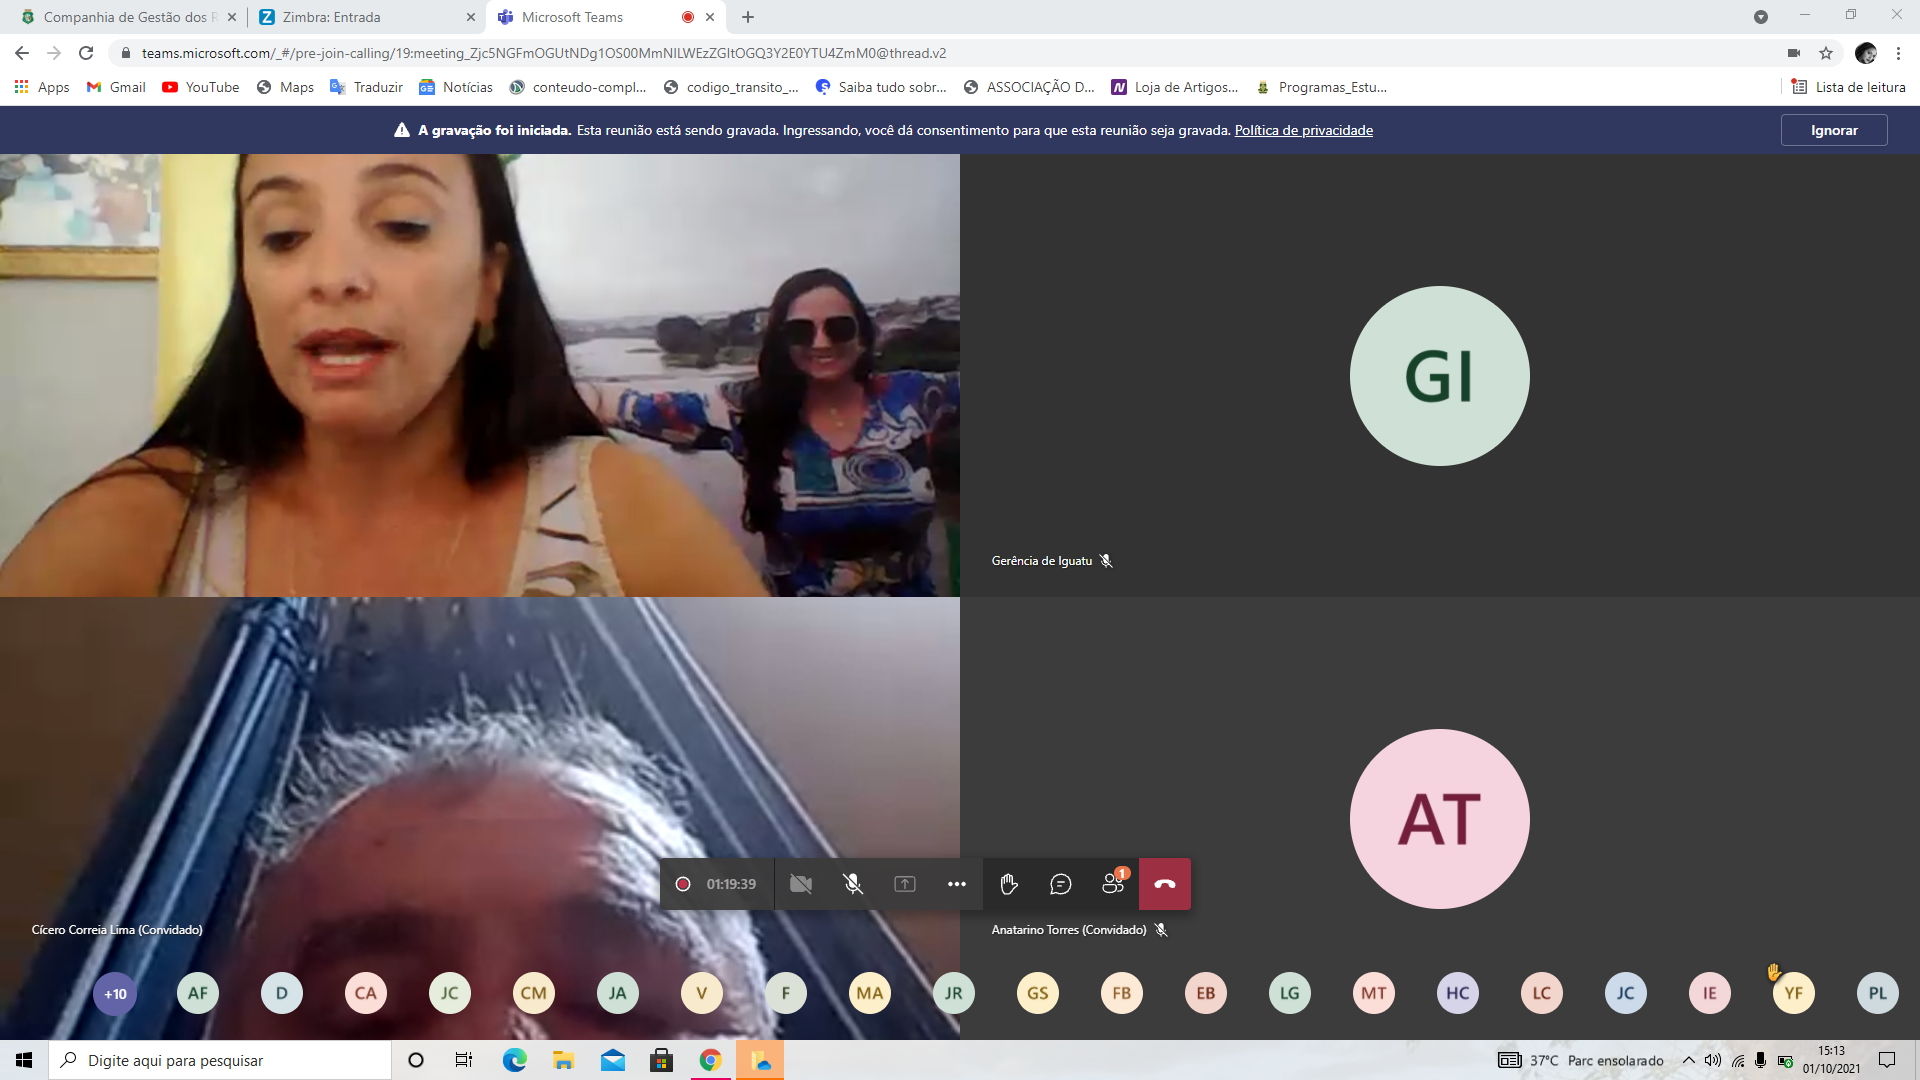Select participant bubble PL
Viewport: 1920px width, 1080px height.
(x=1878, y=993)
